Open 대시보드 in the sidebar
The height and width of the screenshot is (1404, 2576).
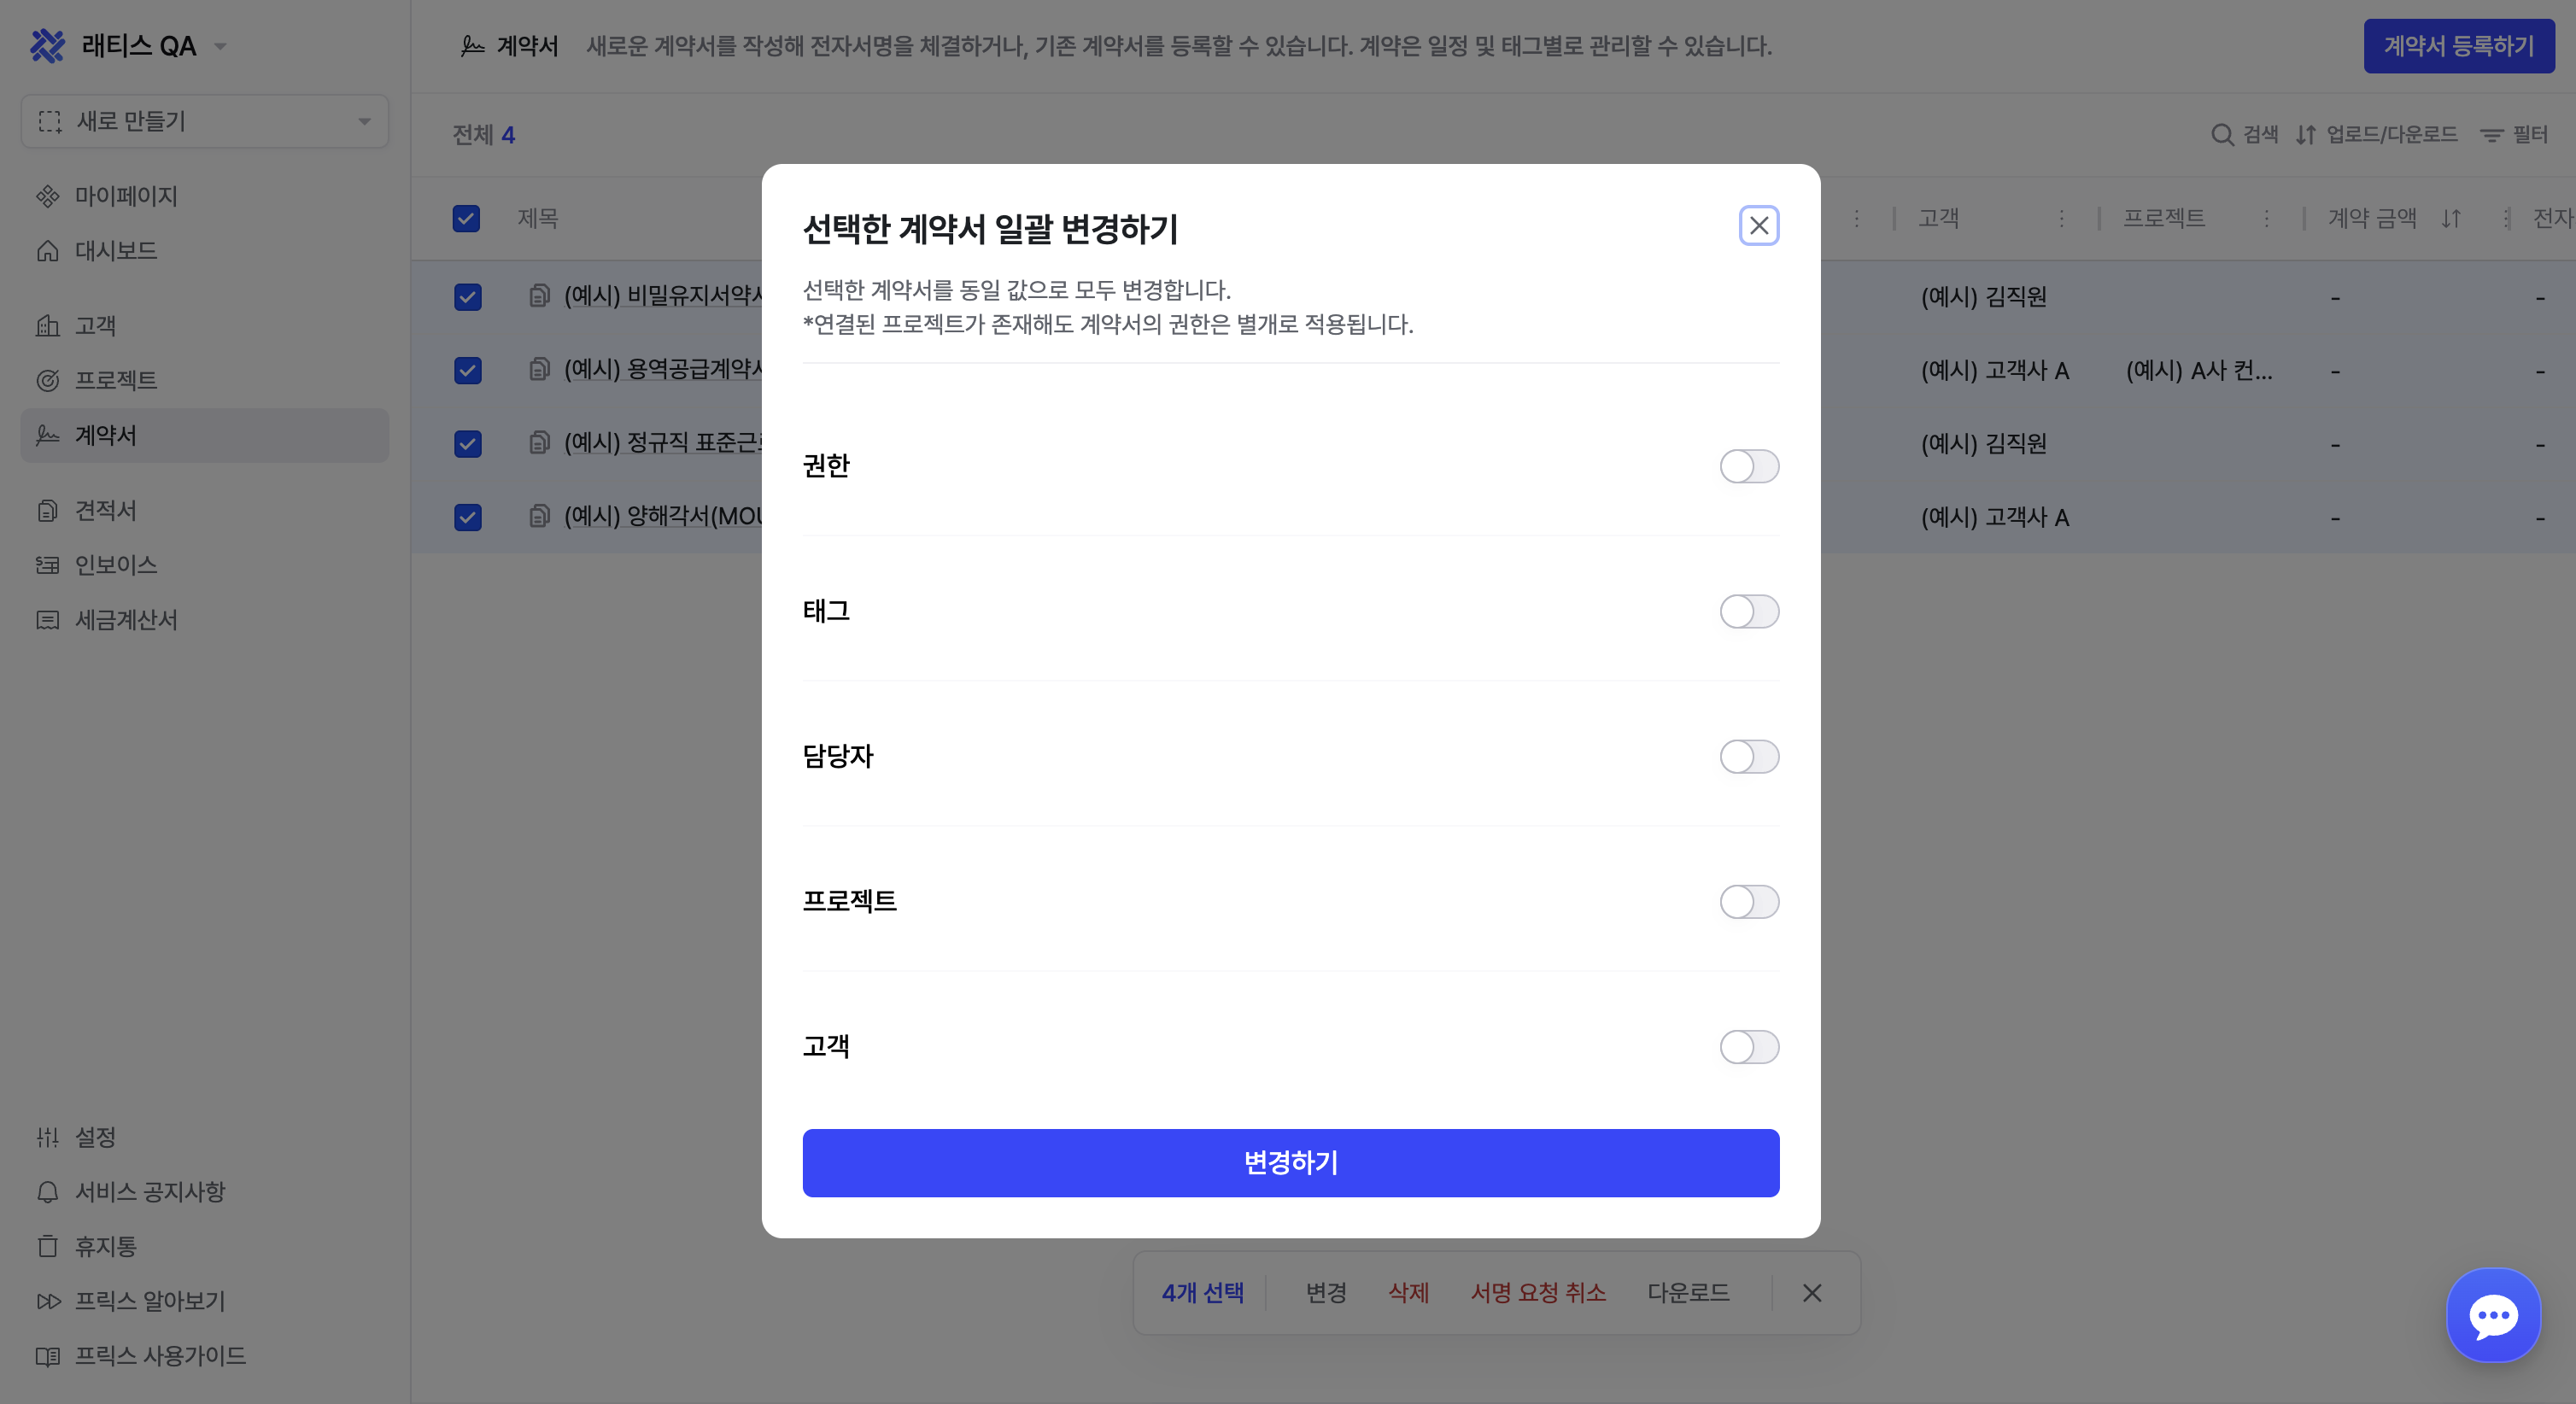pyautogui.click(x=115, y=251)
